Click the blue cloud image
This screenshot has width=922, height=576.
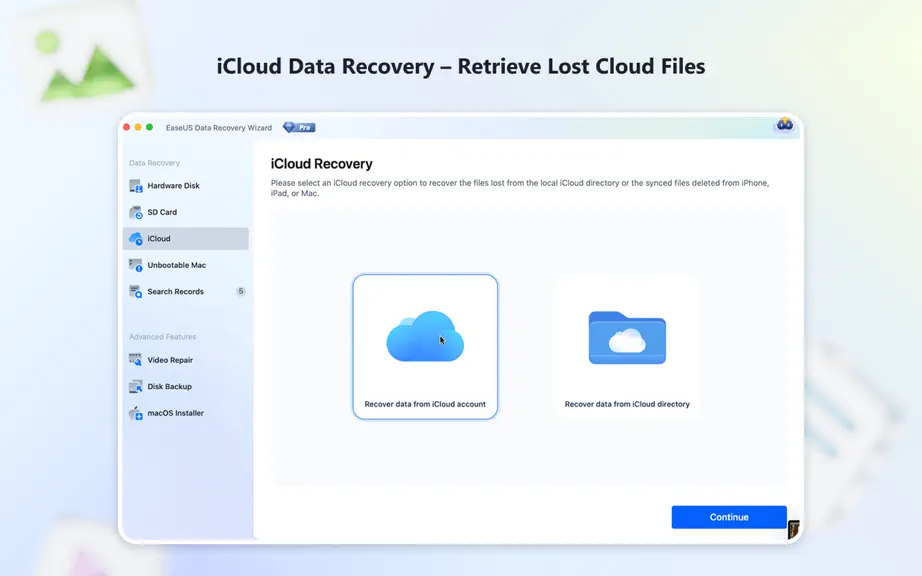click(x=425, y=337)
